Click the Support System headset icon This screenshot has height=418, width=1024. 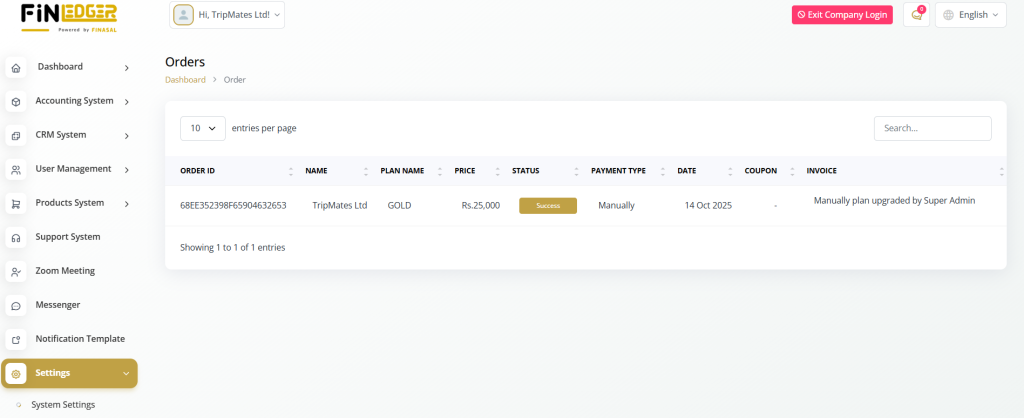click(x=15, y=238)
